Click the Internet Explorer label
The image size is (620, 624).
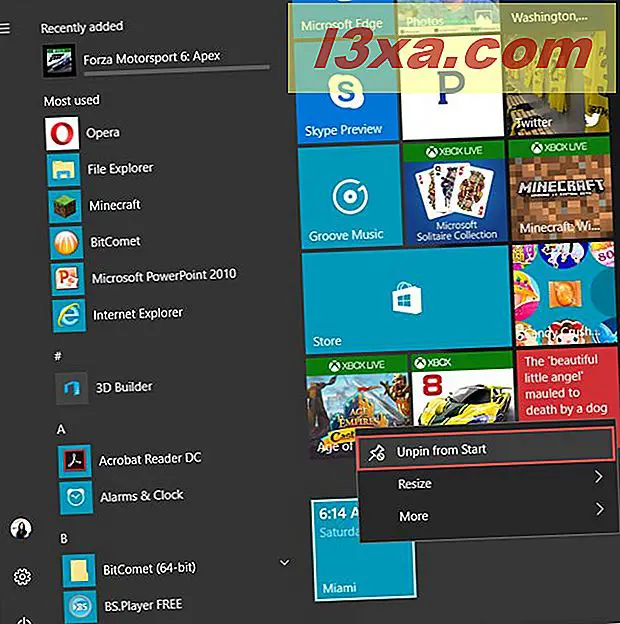tap(138, 314)
